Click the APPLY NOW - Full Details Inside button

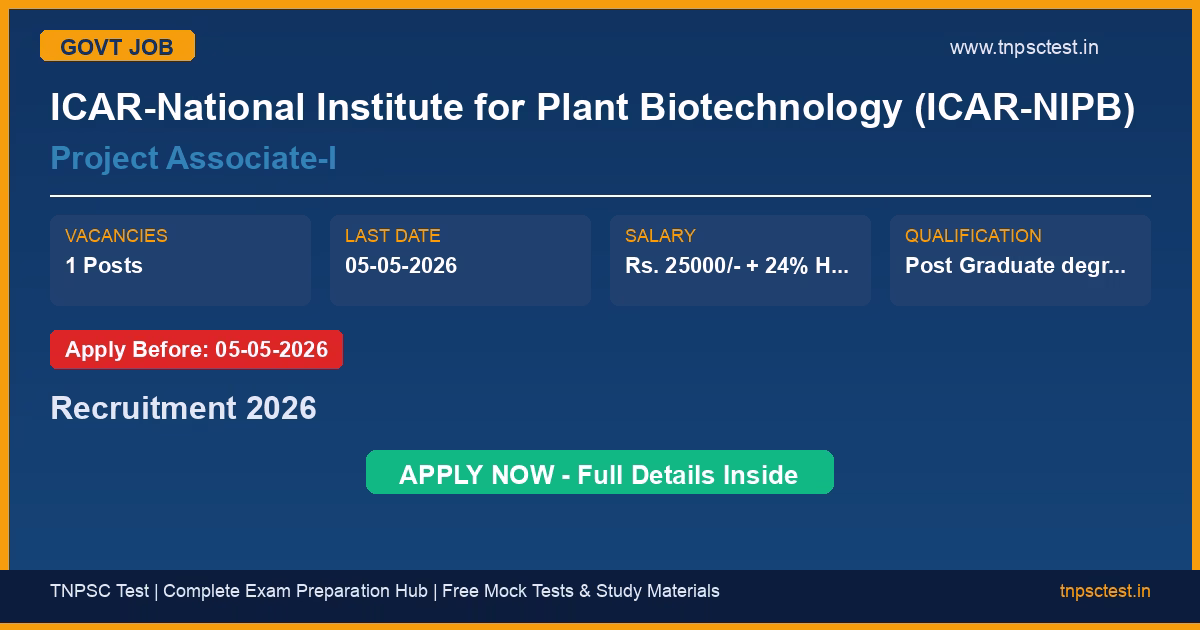[x=599, y=473]
